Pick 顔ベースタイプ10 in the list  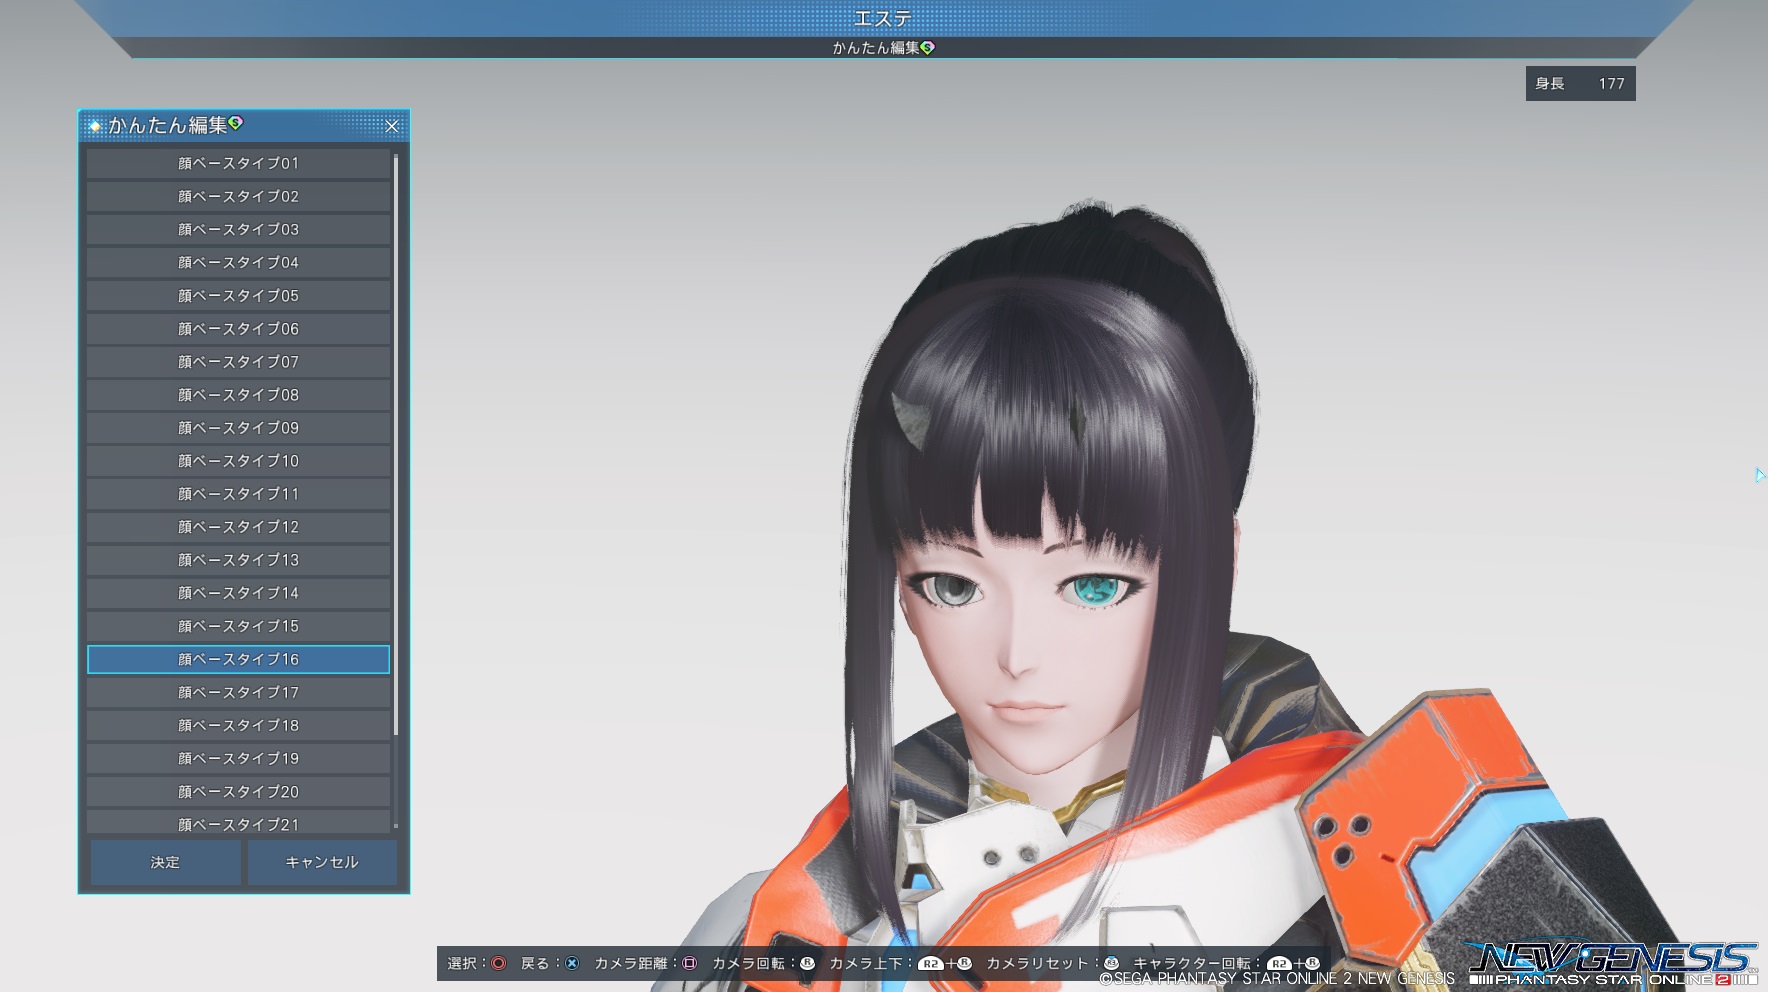click(x=238, y=461)
